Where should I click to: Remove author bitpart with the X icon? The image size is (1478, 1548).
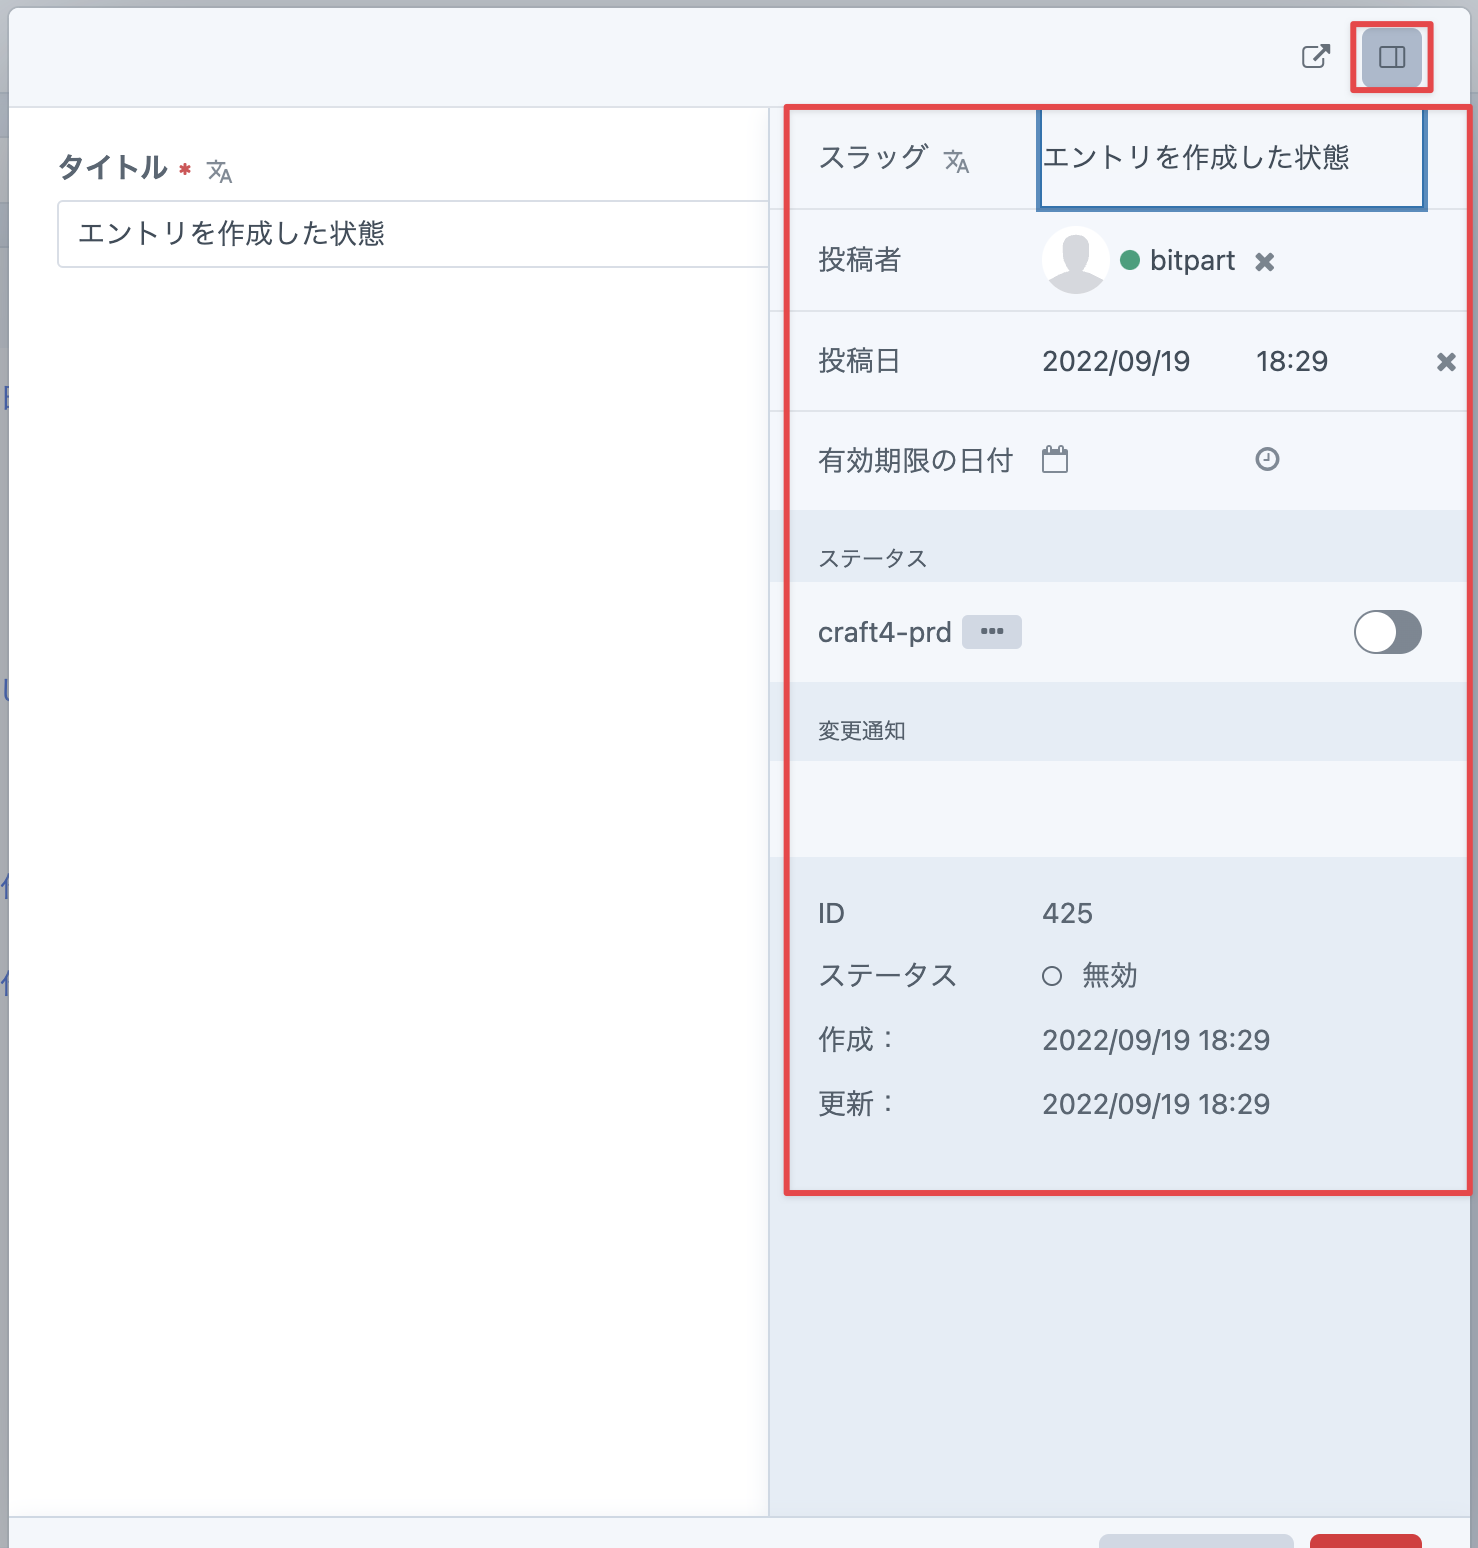pos(1265,261)
